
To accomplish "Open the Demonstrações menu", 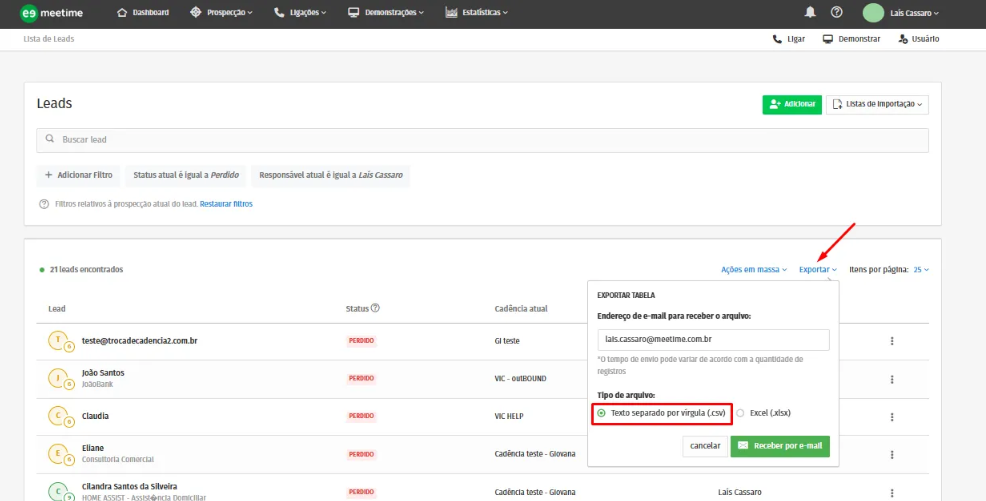I will (385, 13).
